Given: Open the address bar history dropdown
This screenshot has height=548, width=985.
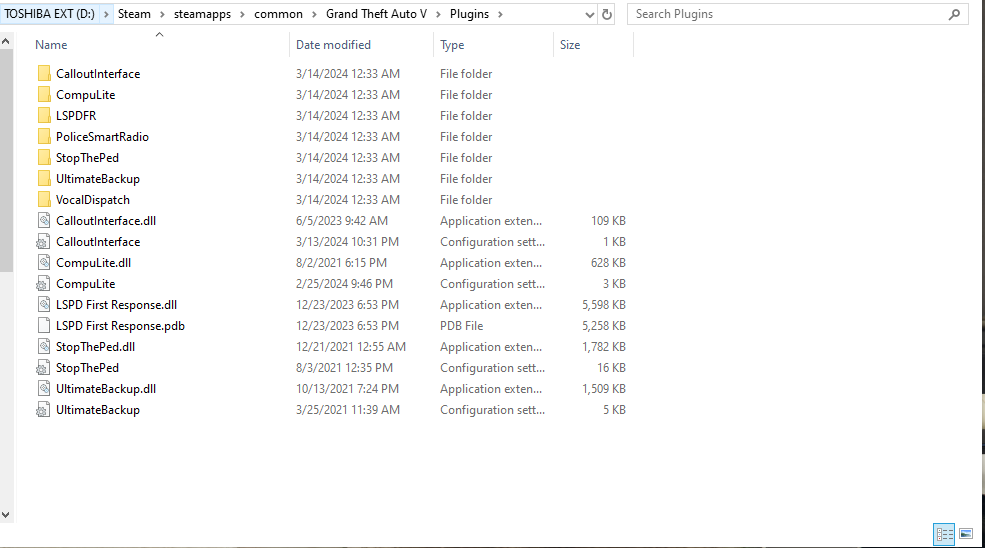Looking at the screenshot, I should 589,14.
